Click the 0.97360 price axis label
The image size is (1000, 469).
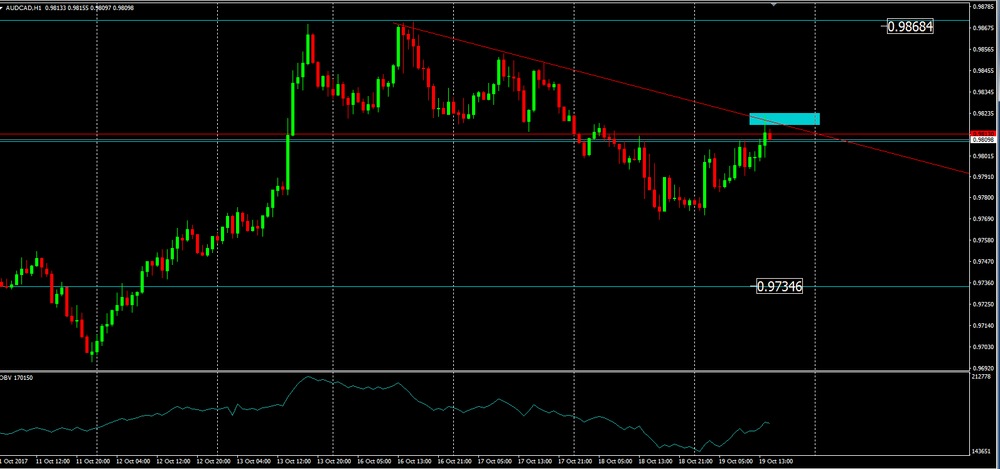[x=982, y=283]
